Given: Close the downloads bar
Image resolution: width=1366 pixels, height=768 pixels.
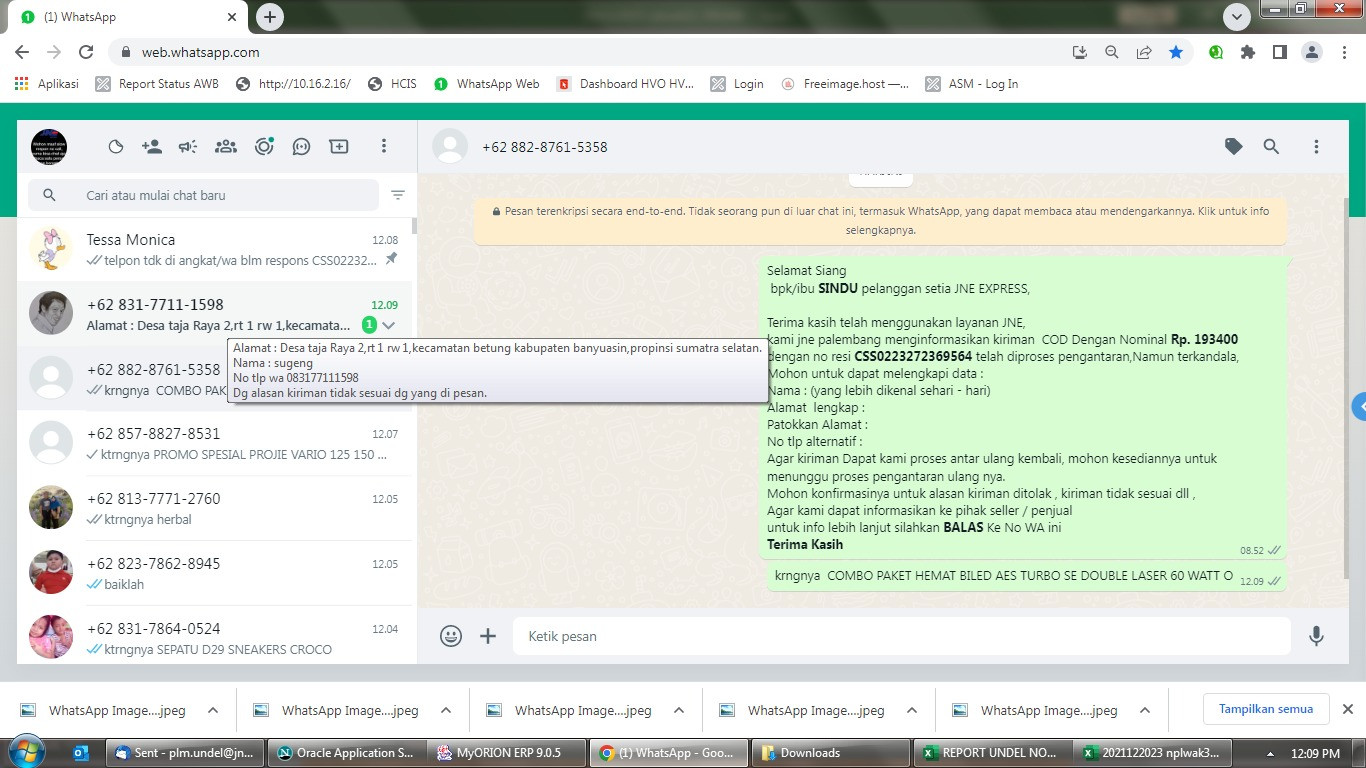Looking at the screenshot, I should tap(1347, 709).
